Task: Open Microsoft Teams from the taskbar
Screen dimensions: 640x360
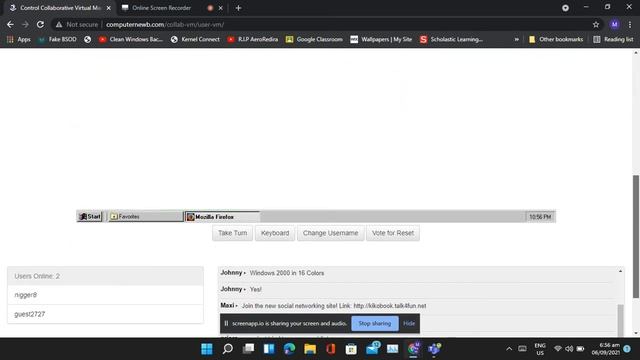Action: pyautogui.click(x=434, y=349)
